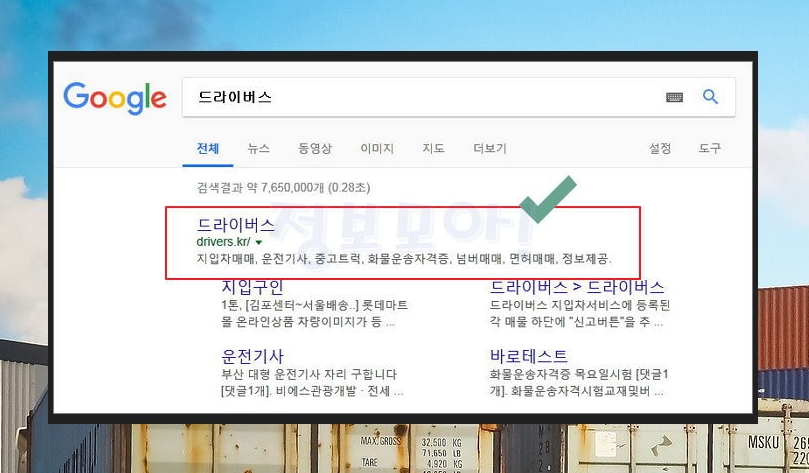Open the 바로테스트 sitelink
The width and height of the screenshot is (809, 473).
528,356
